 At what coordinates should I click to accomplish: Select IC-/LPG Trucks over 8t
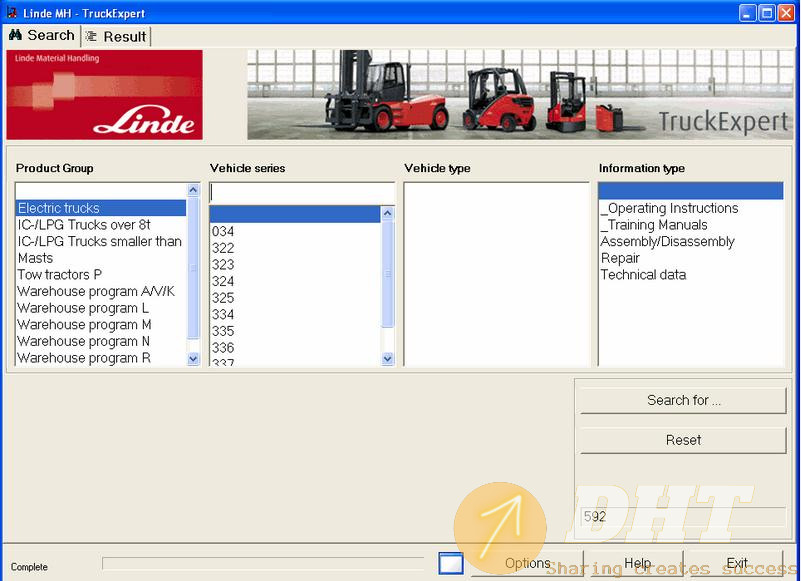[101, 225]
